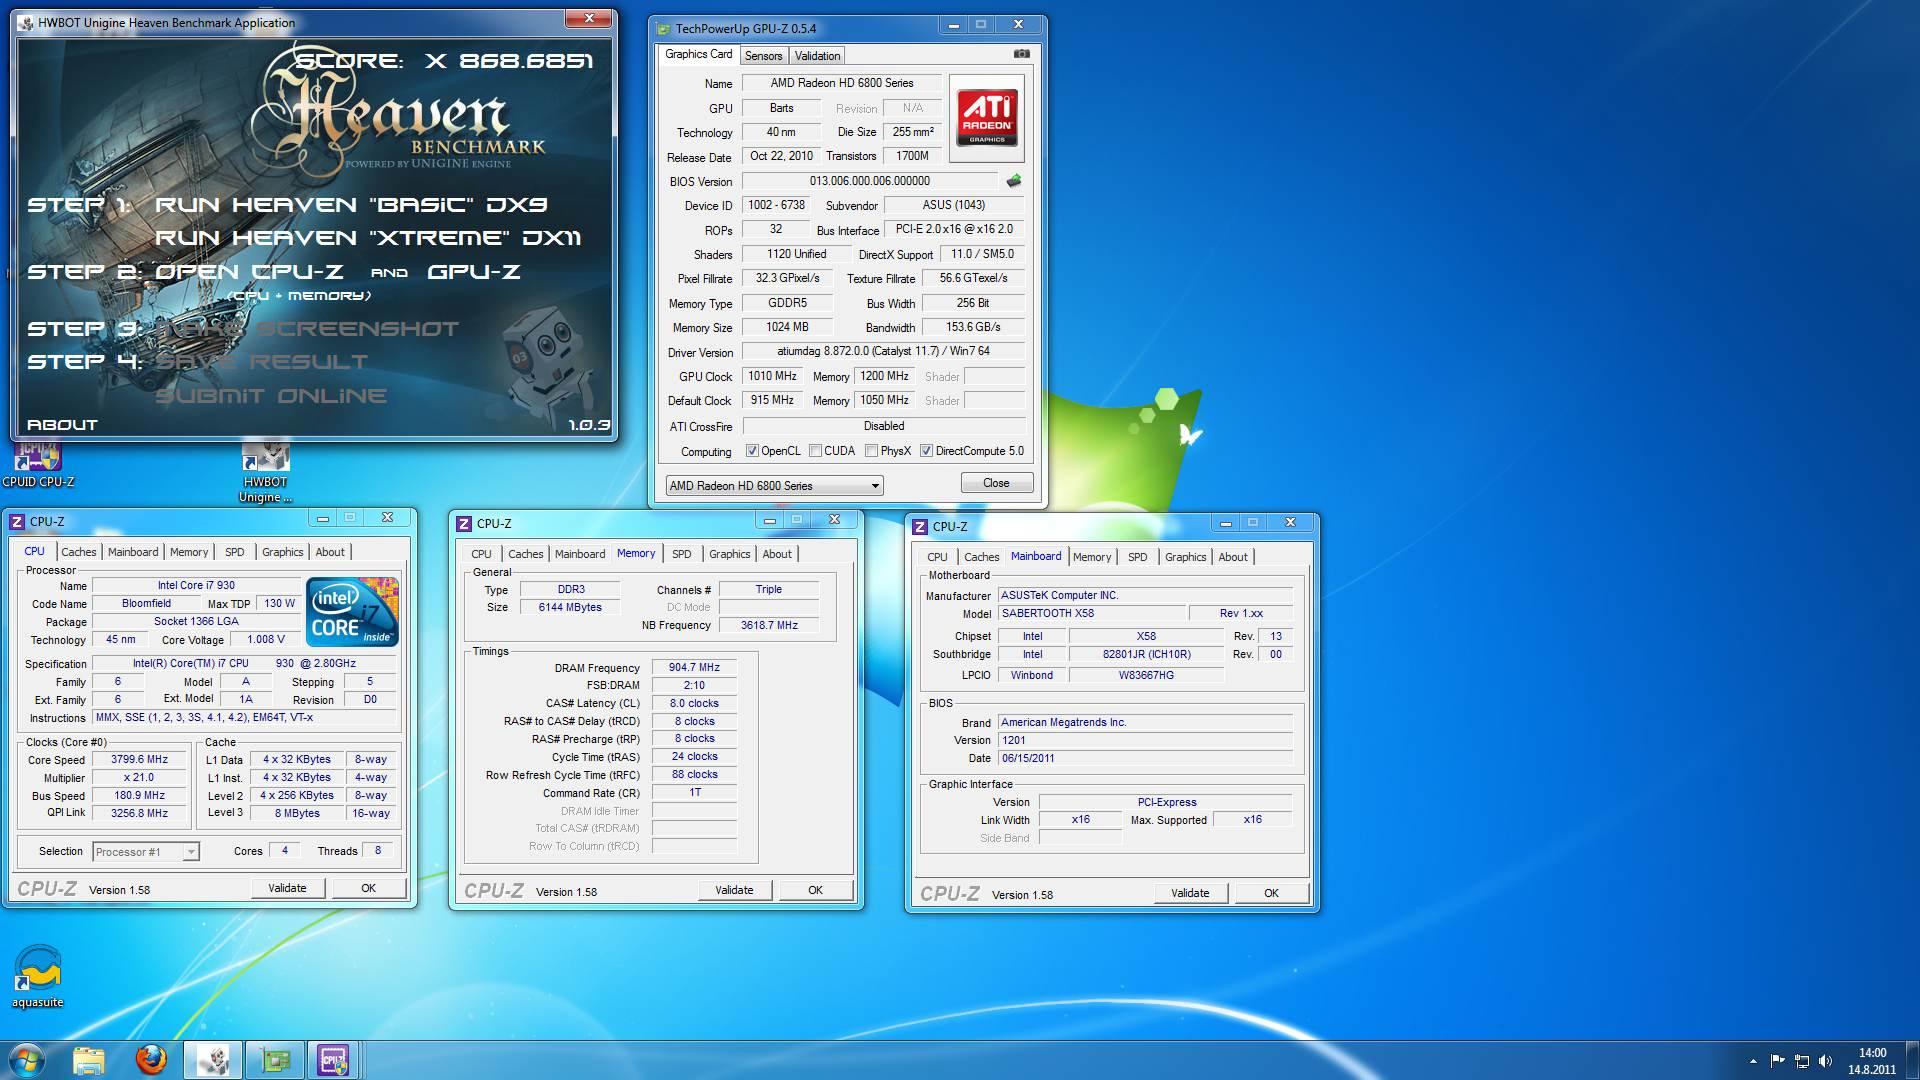Screen dimensions: 1920x1080
Task: Click the network tray icon
Action: (1802, 1061)
